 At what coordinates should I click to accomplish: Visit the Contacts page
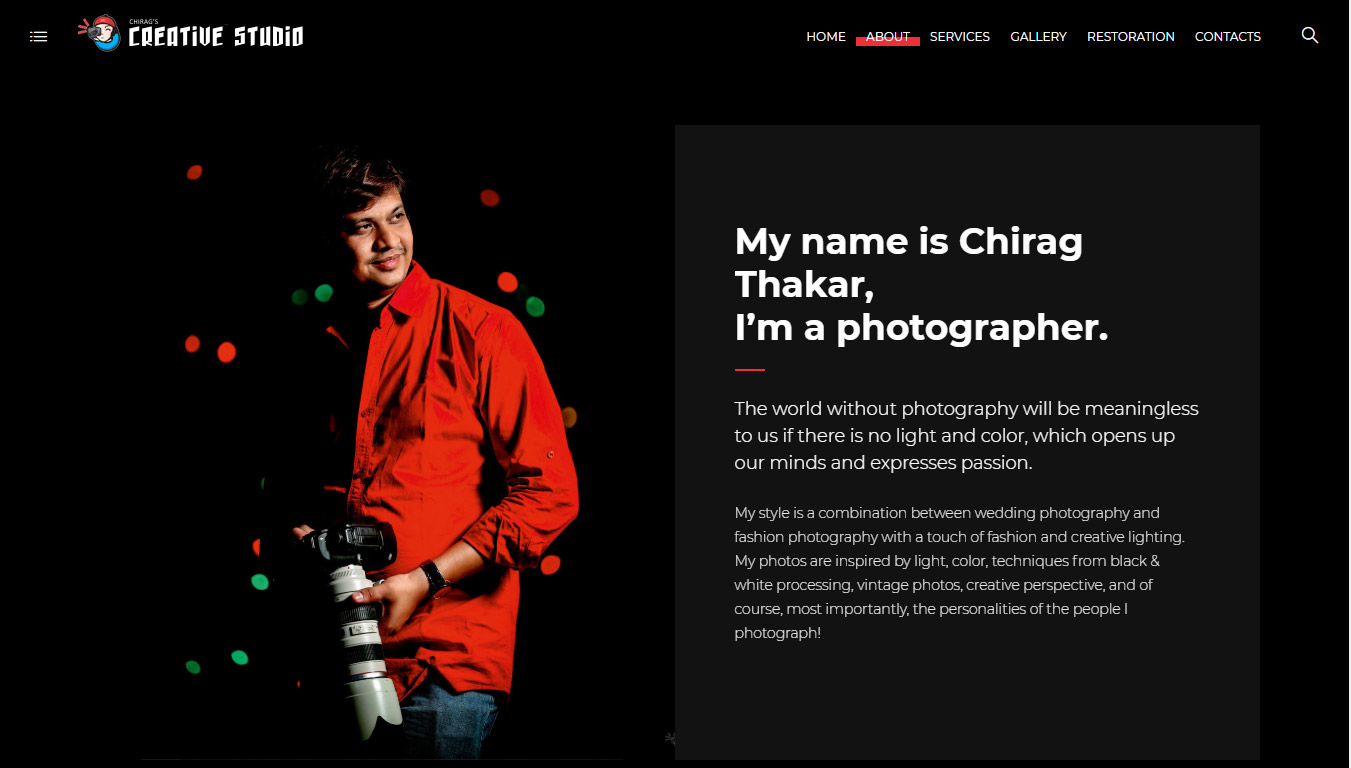(1228, 37)
